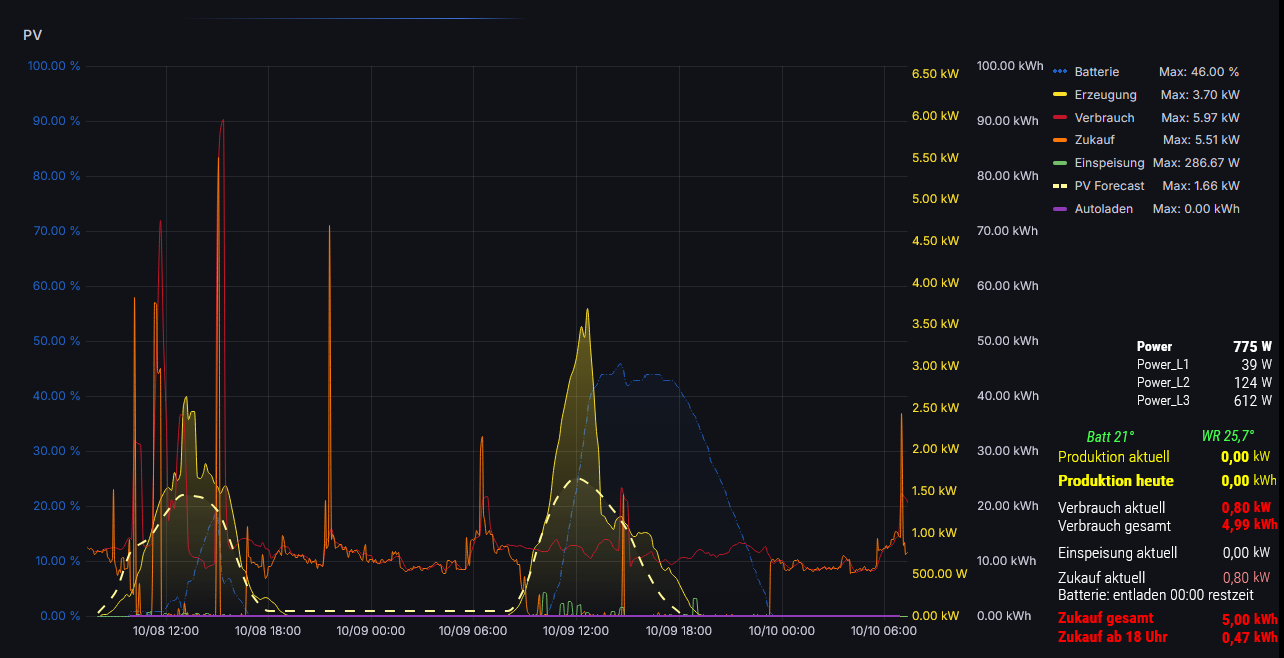Click the Power_L3 reading row

pyautogui.click(x=1204, y=400)
